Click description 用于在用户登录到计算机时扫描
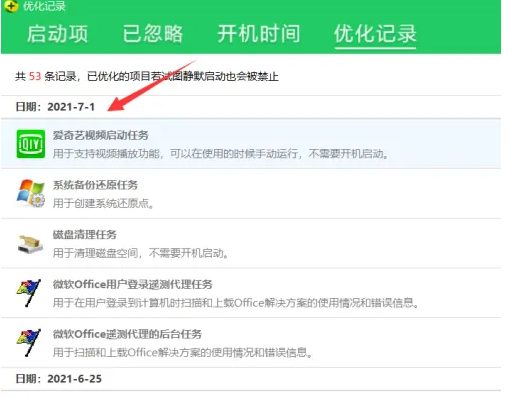Image resolution: width=520 pixels, height=397 pixels. click(x=236, y=303)
